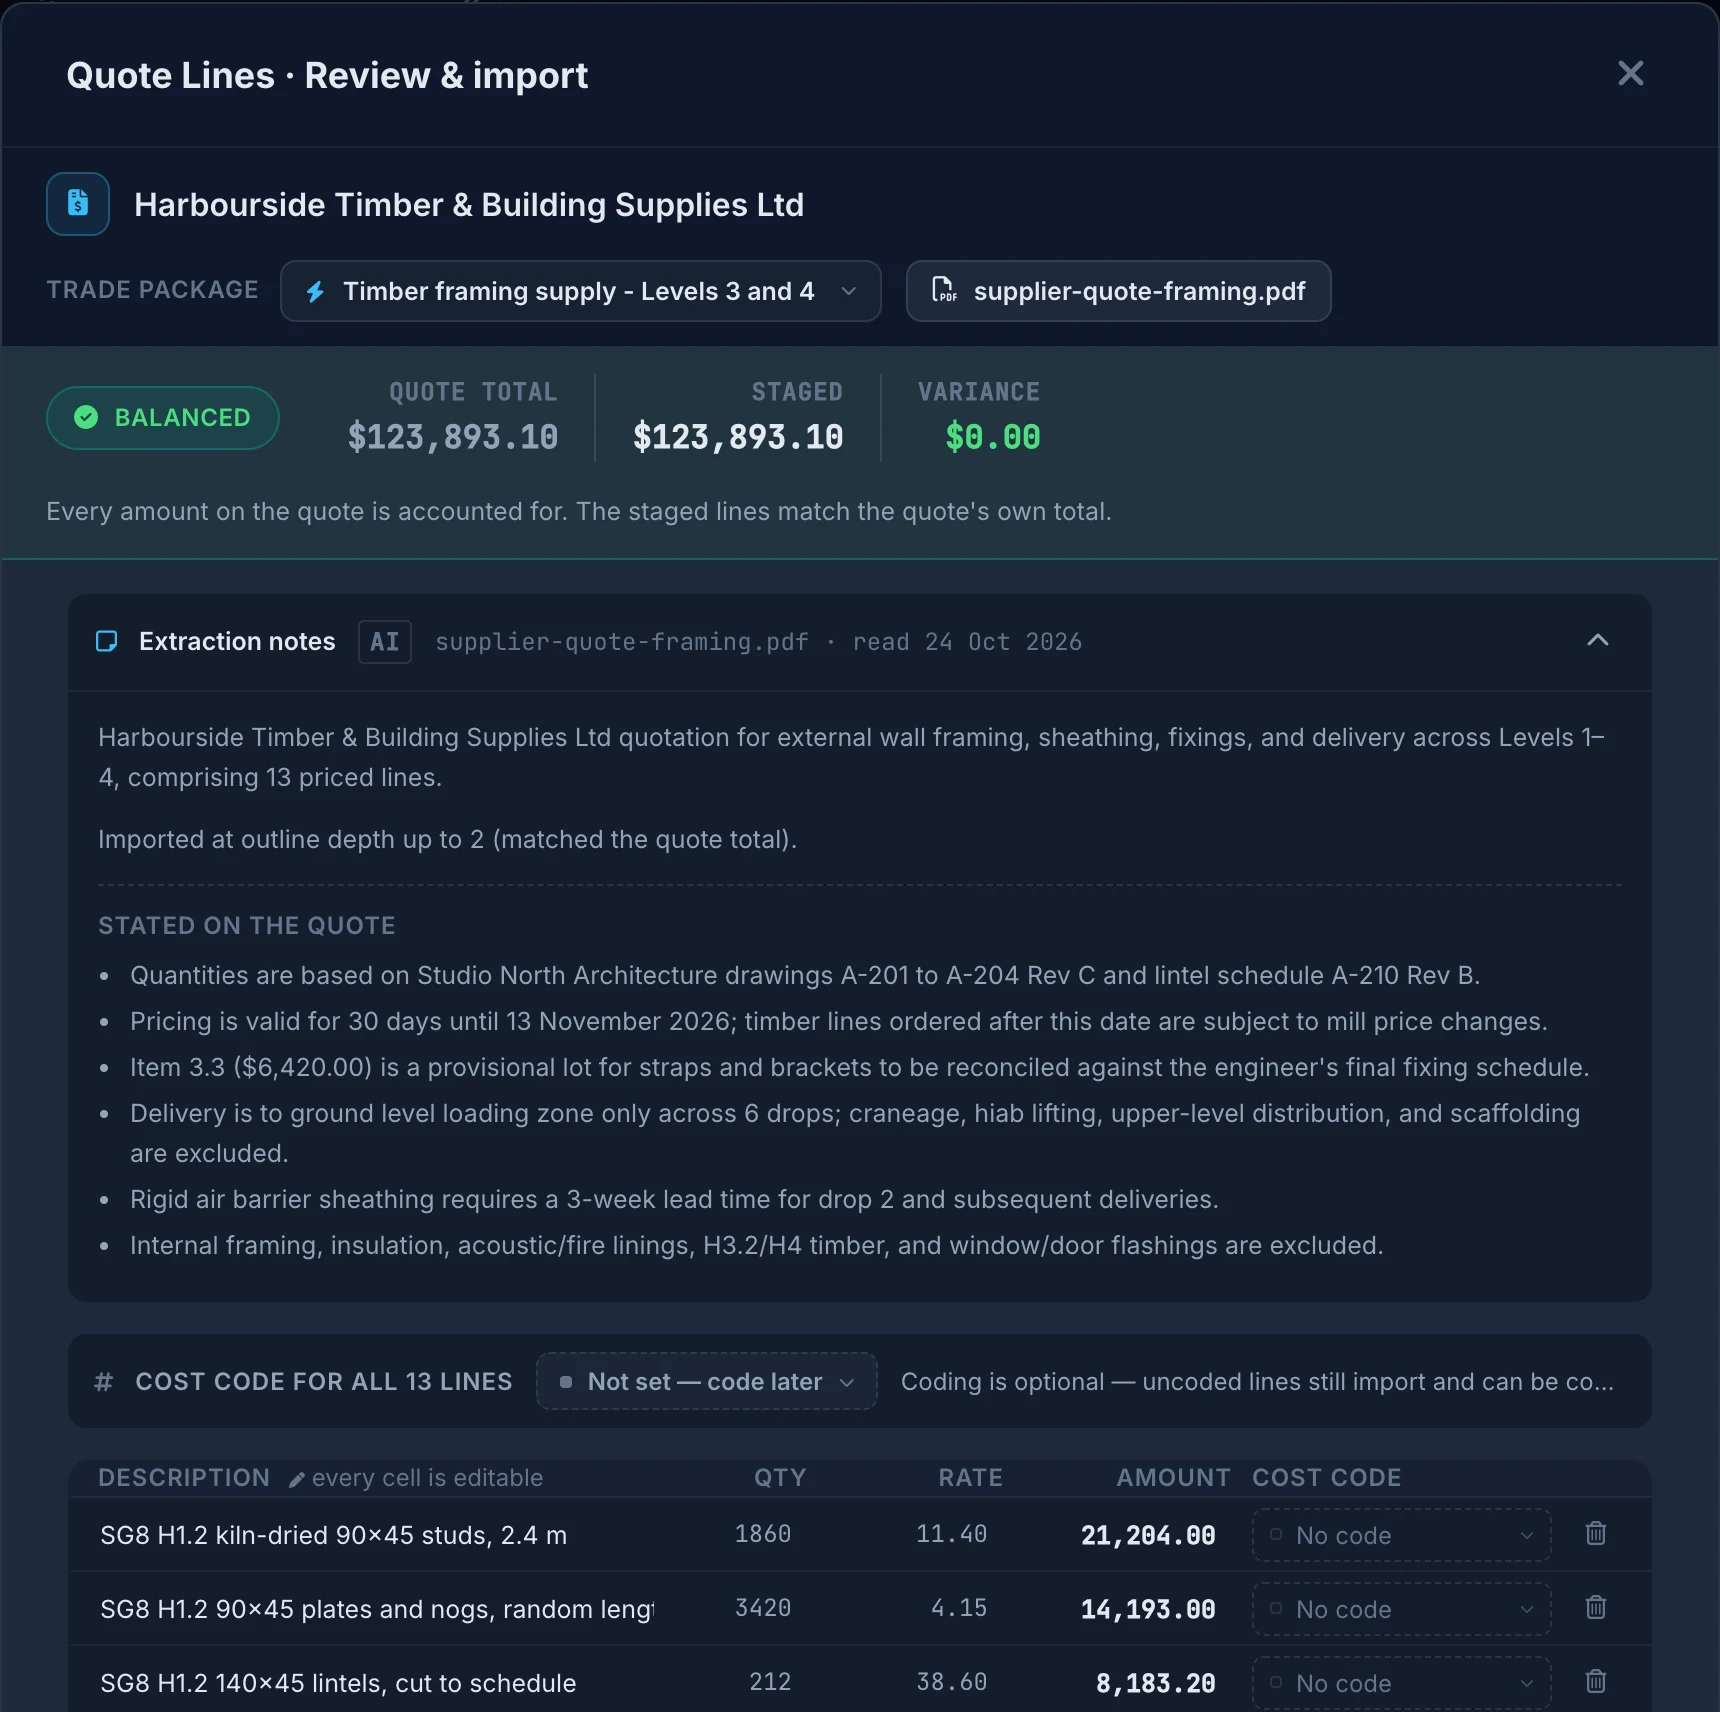Click the 'STATED ON THE QUOTE' heading

click(247, 926)
